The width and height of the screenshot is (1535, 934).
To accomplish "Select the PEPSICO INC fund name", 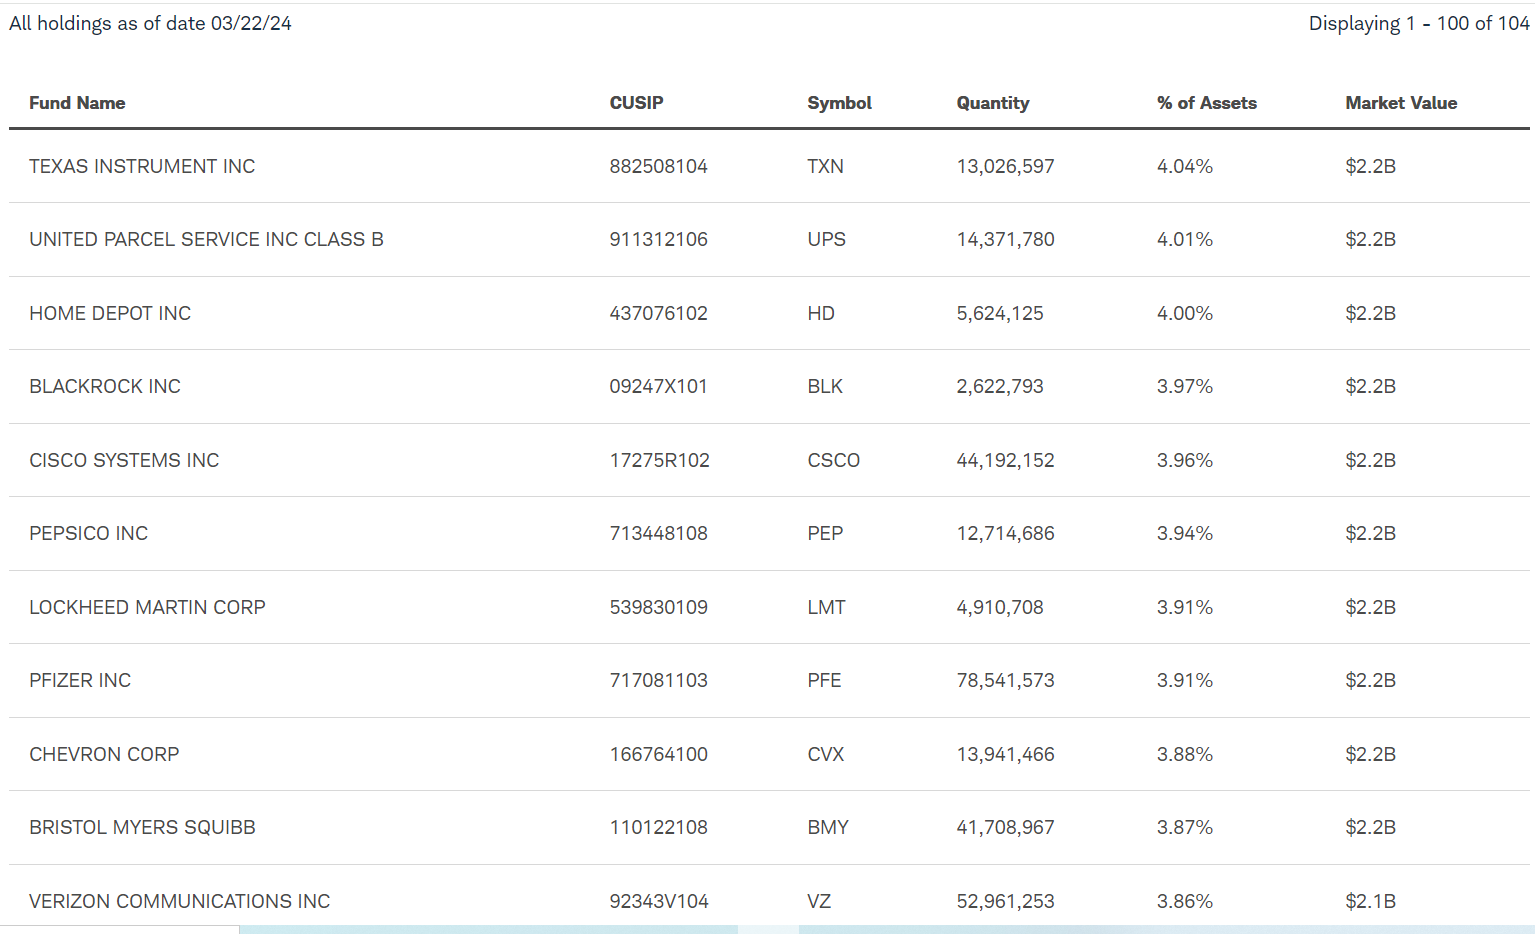I will pos(88,533).
